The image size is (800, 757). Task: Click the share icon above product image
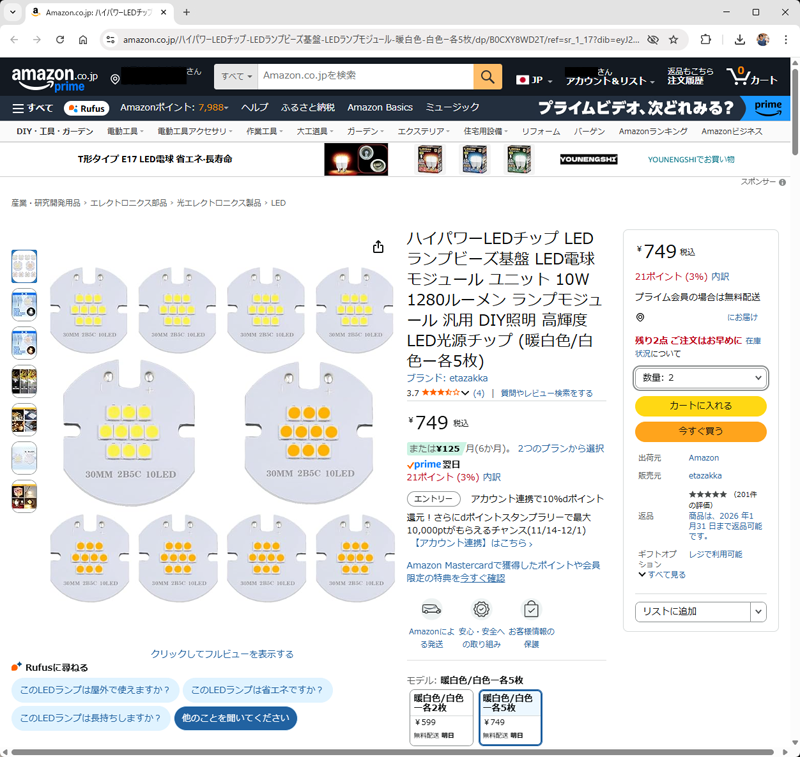(378, 247)
